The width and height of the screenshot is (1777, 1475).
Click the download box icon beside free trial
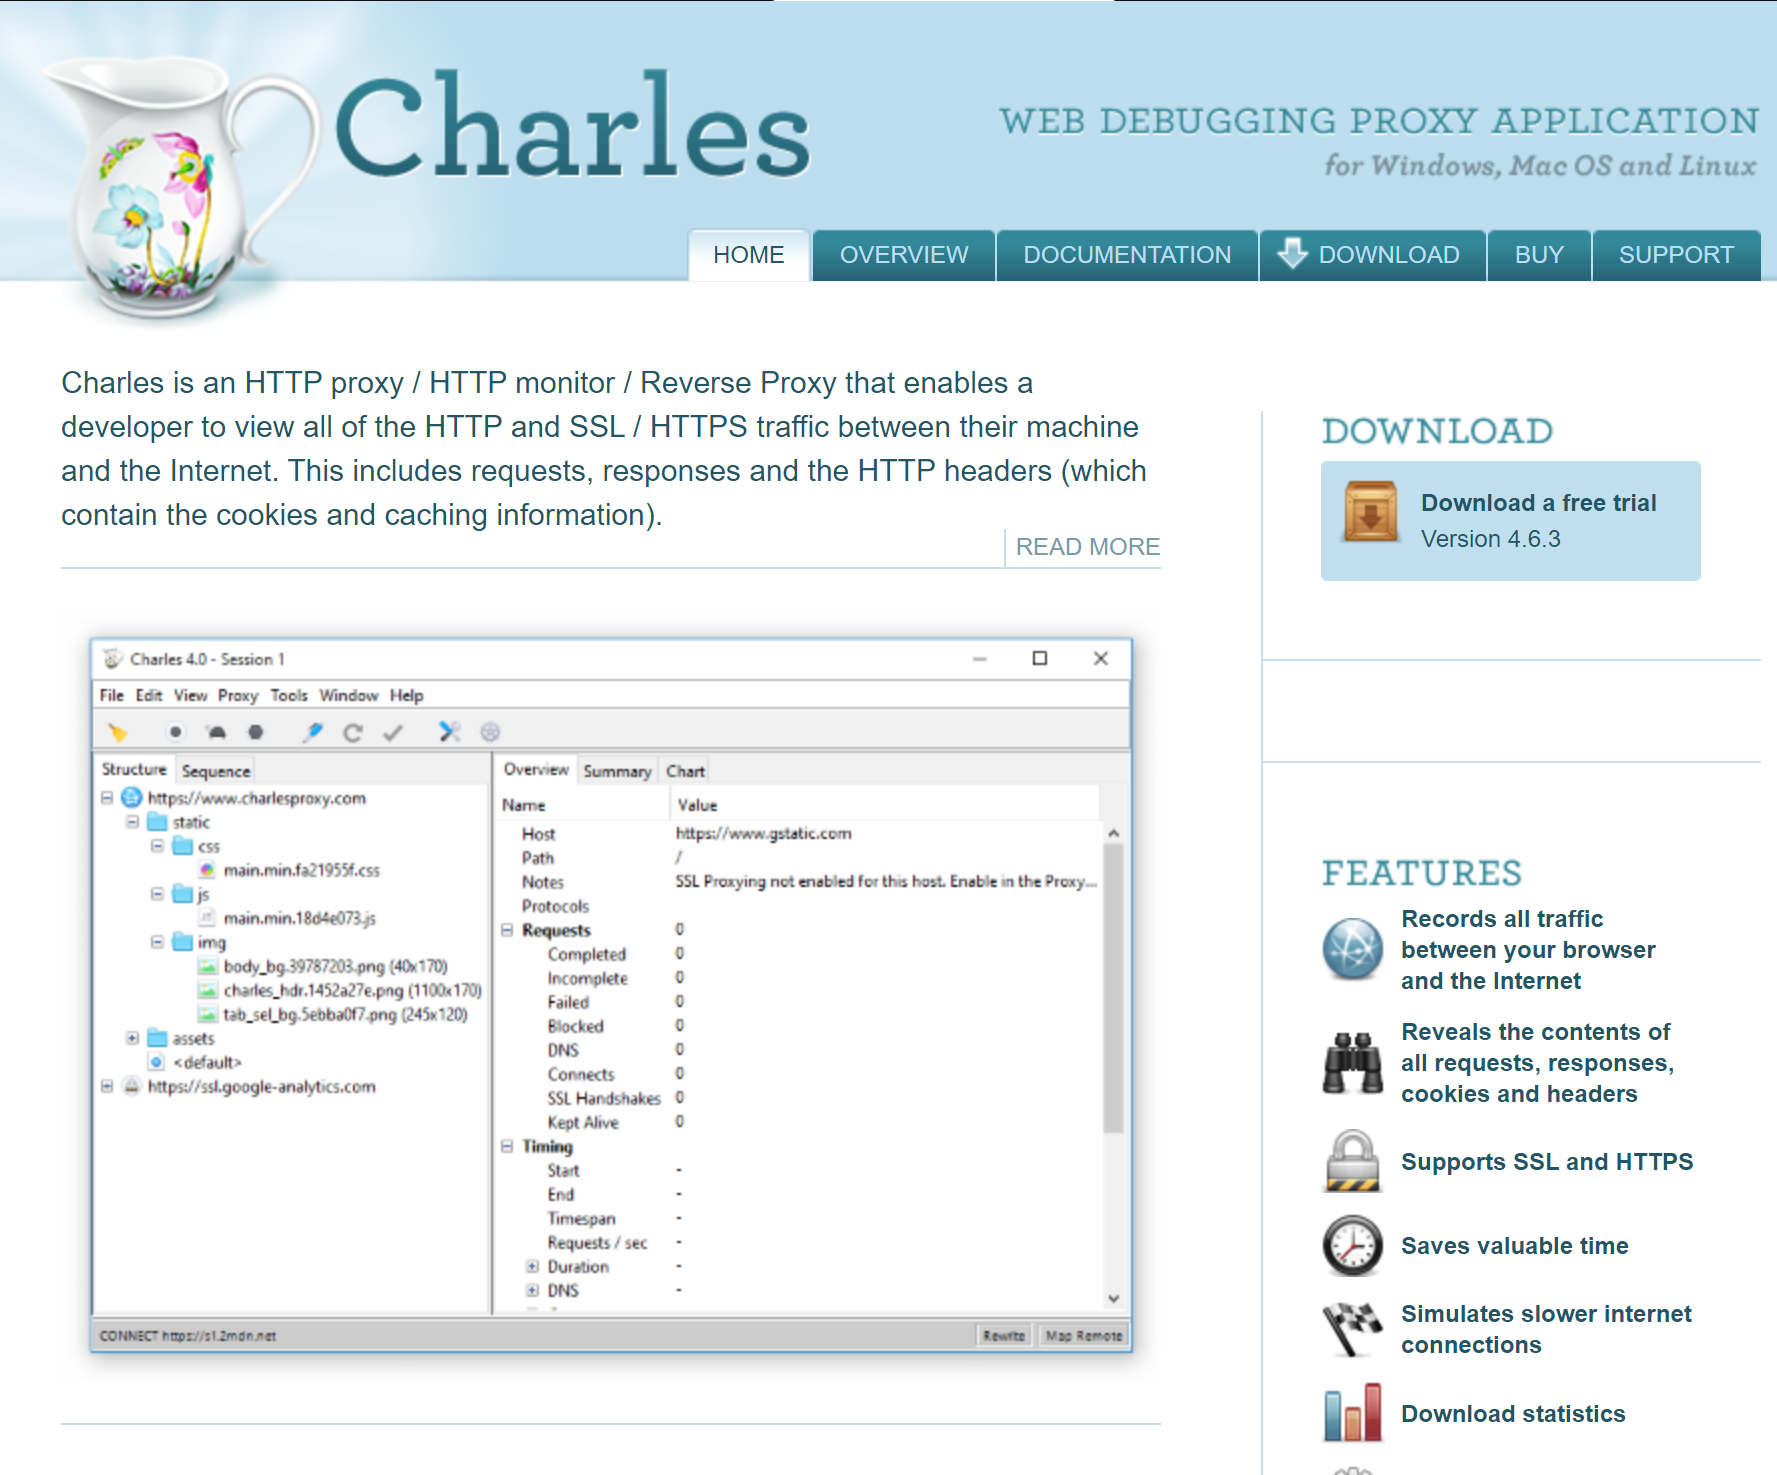click(1371, 512)
